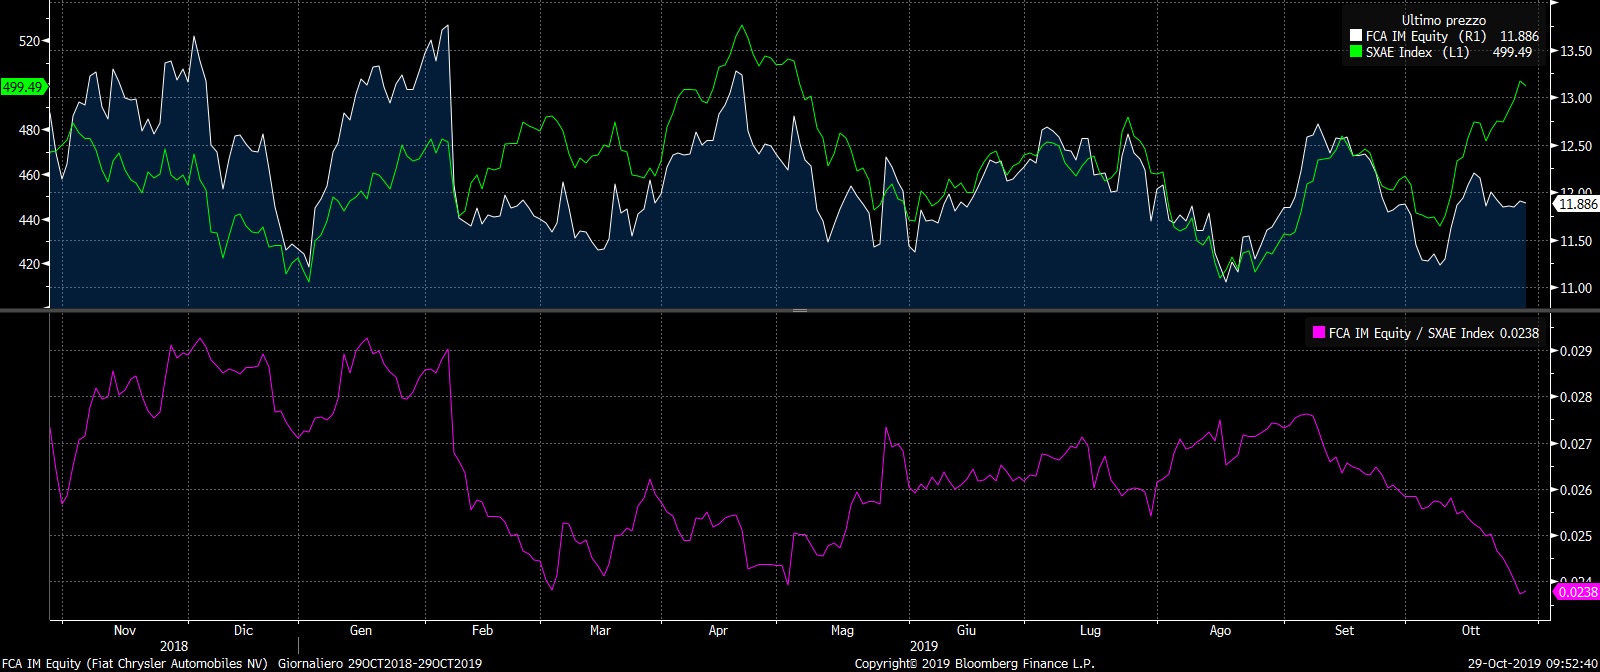Image resolution: width=1600 pixels, height=672 pixels.
Task: Click the magenta ratio series legend swatch
Action: click(1319, 333)
